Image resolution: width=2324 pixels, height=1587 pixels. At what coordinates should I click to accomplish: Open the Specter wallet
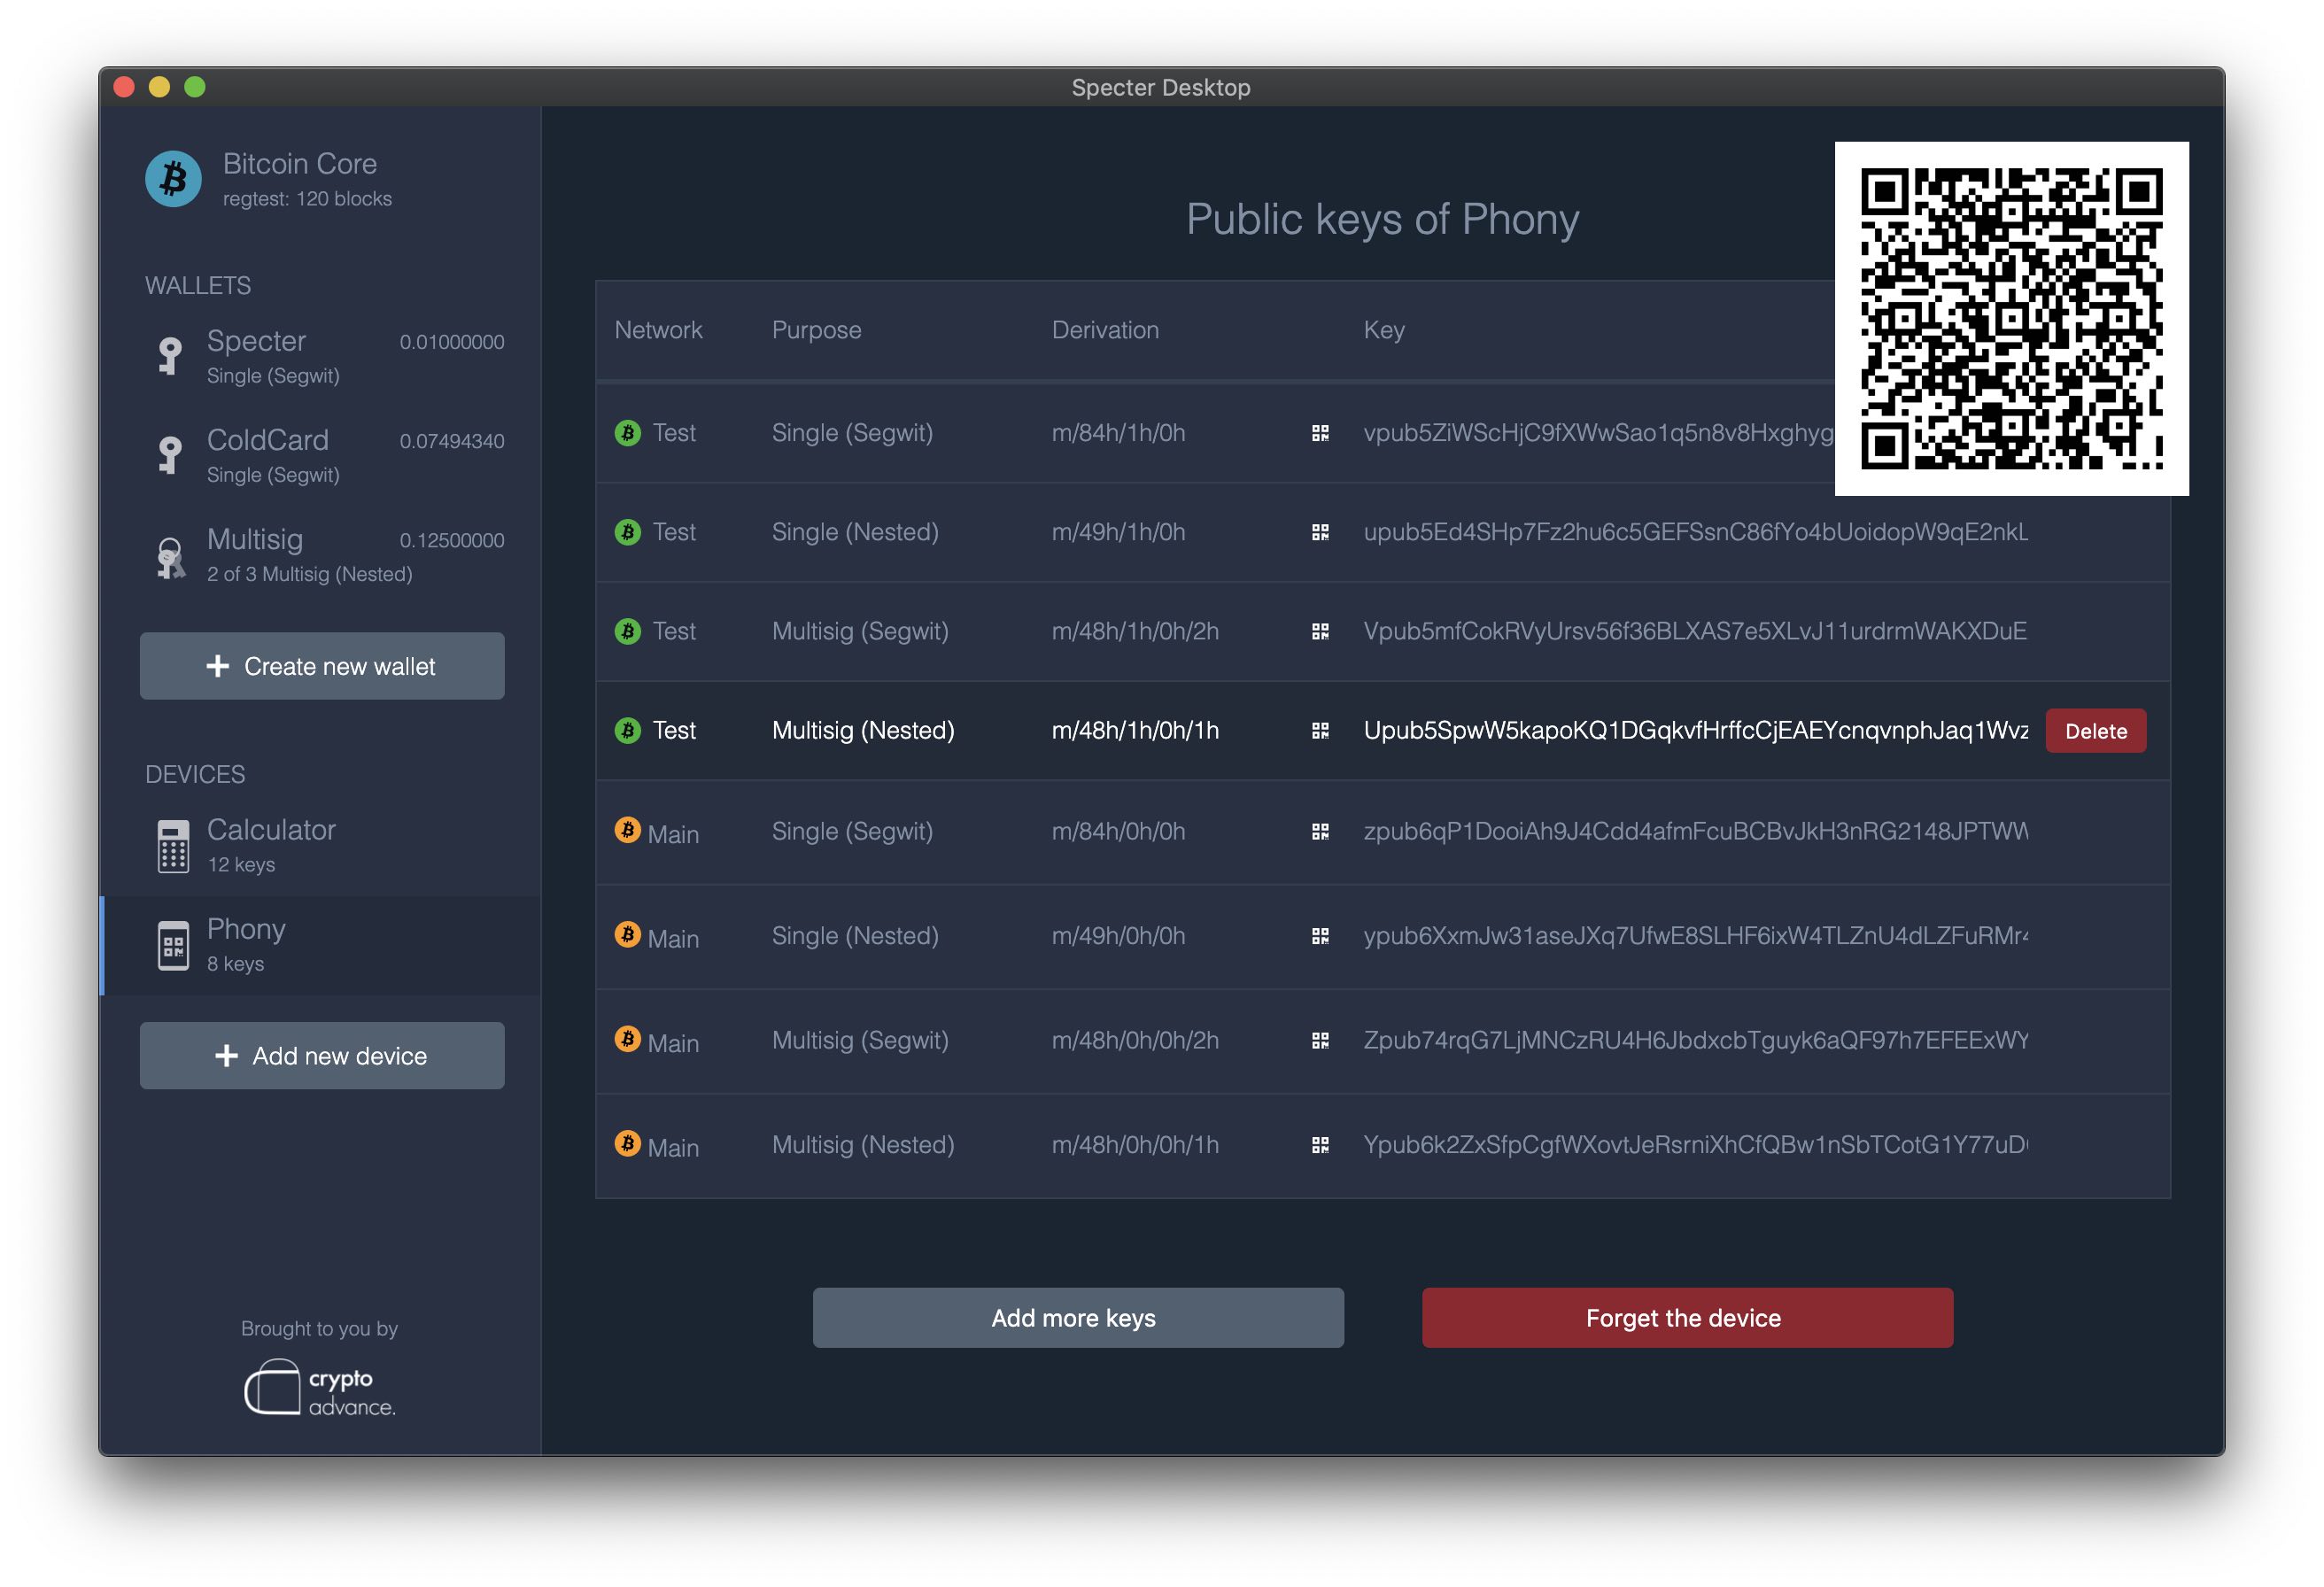click(x=321, y=356)
